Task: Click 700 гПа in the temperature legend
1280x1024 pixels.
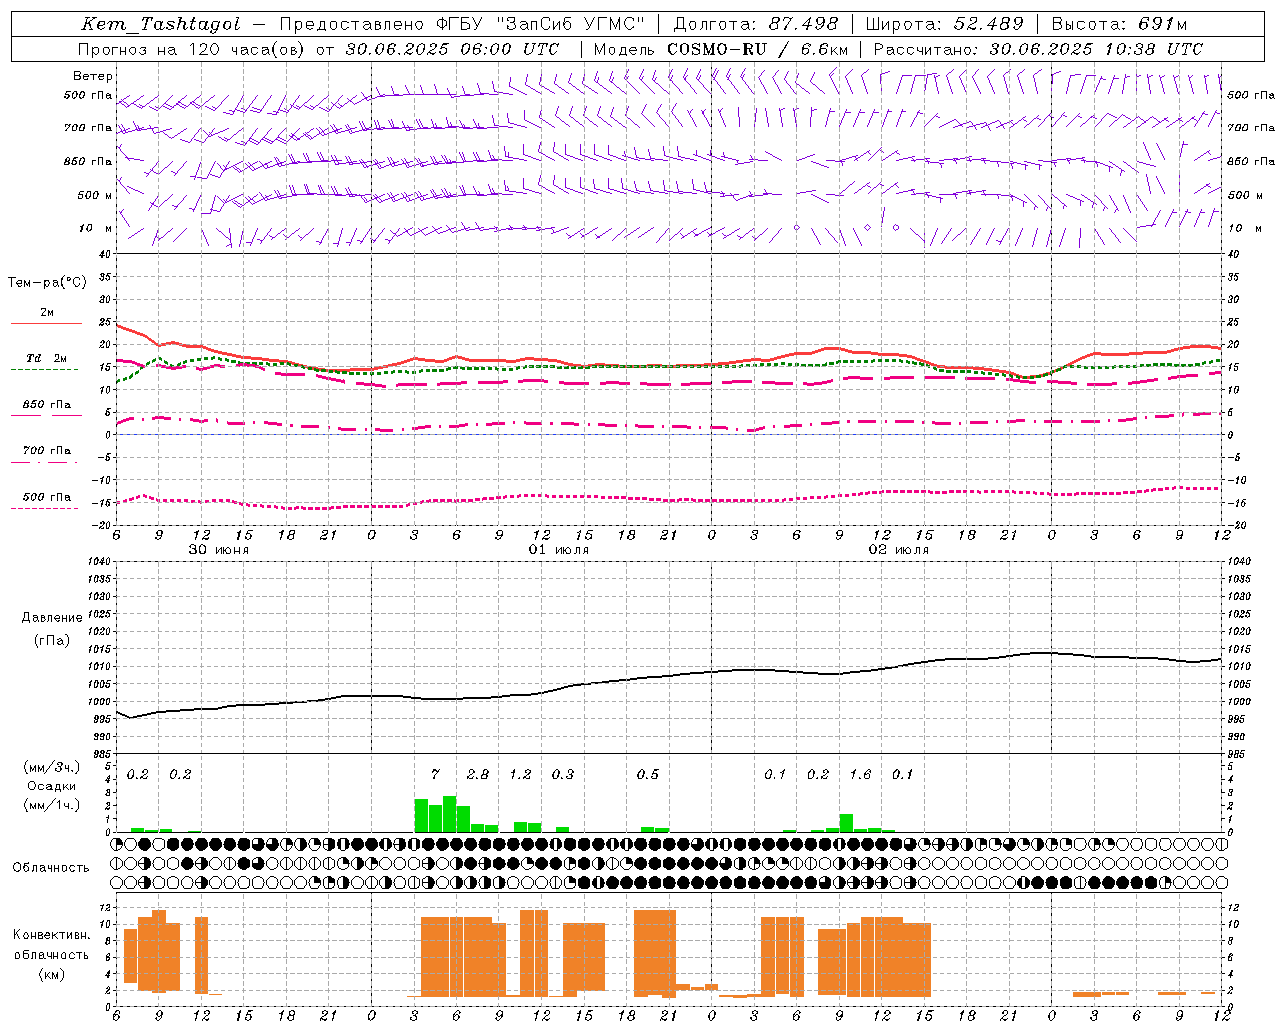Action: click(x=47, y=451)
